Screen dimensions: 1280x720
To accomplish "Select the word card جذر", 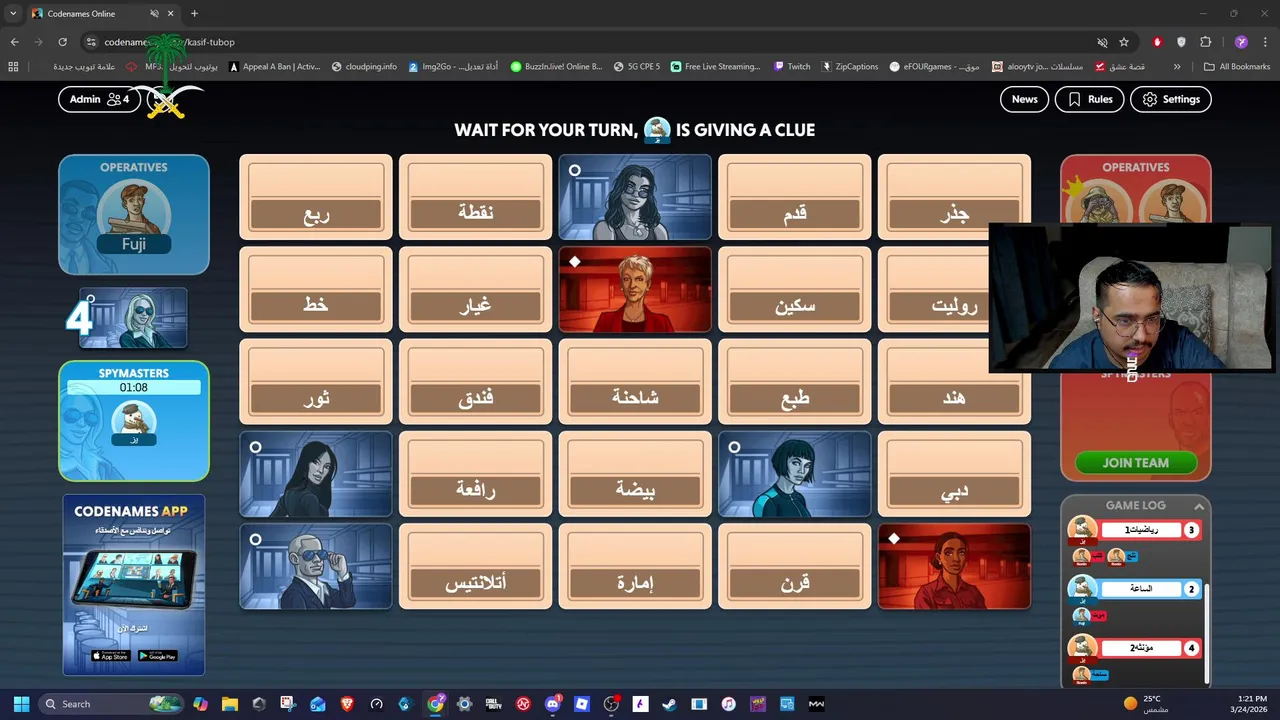I will point(954,197).
